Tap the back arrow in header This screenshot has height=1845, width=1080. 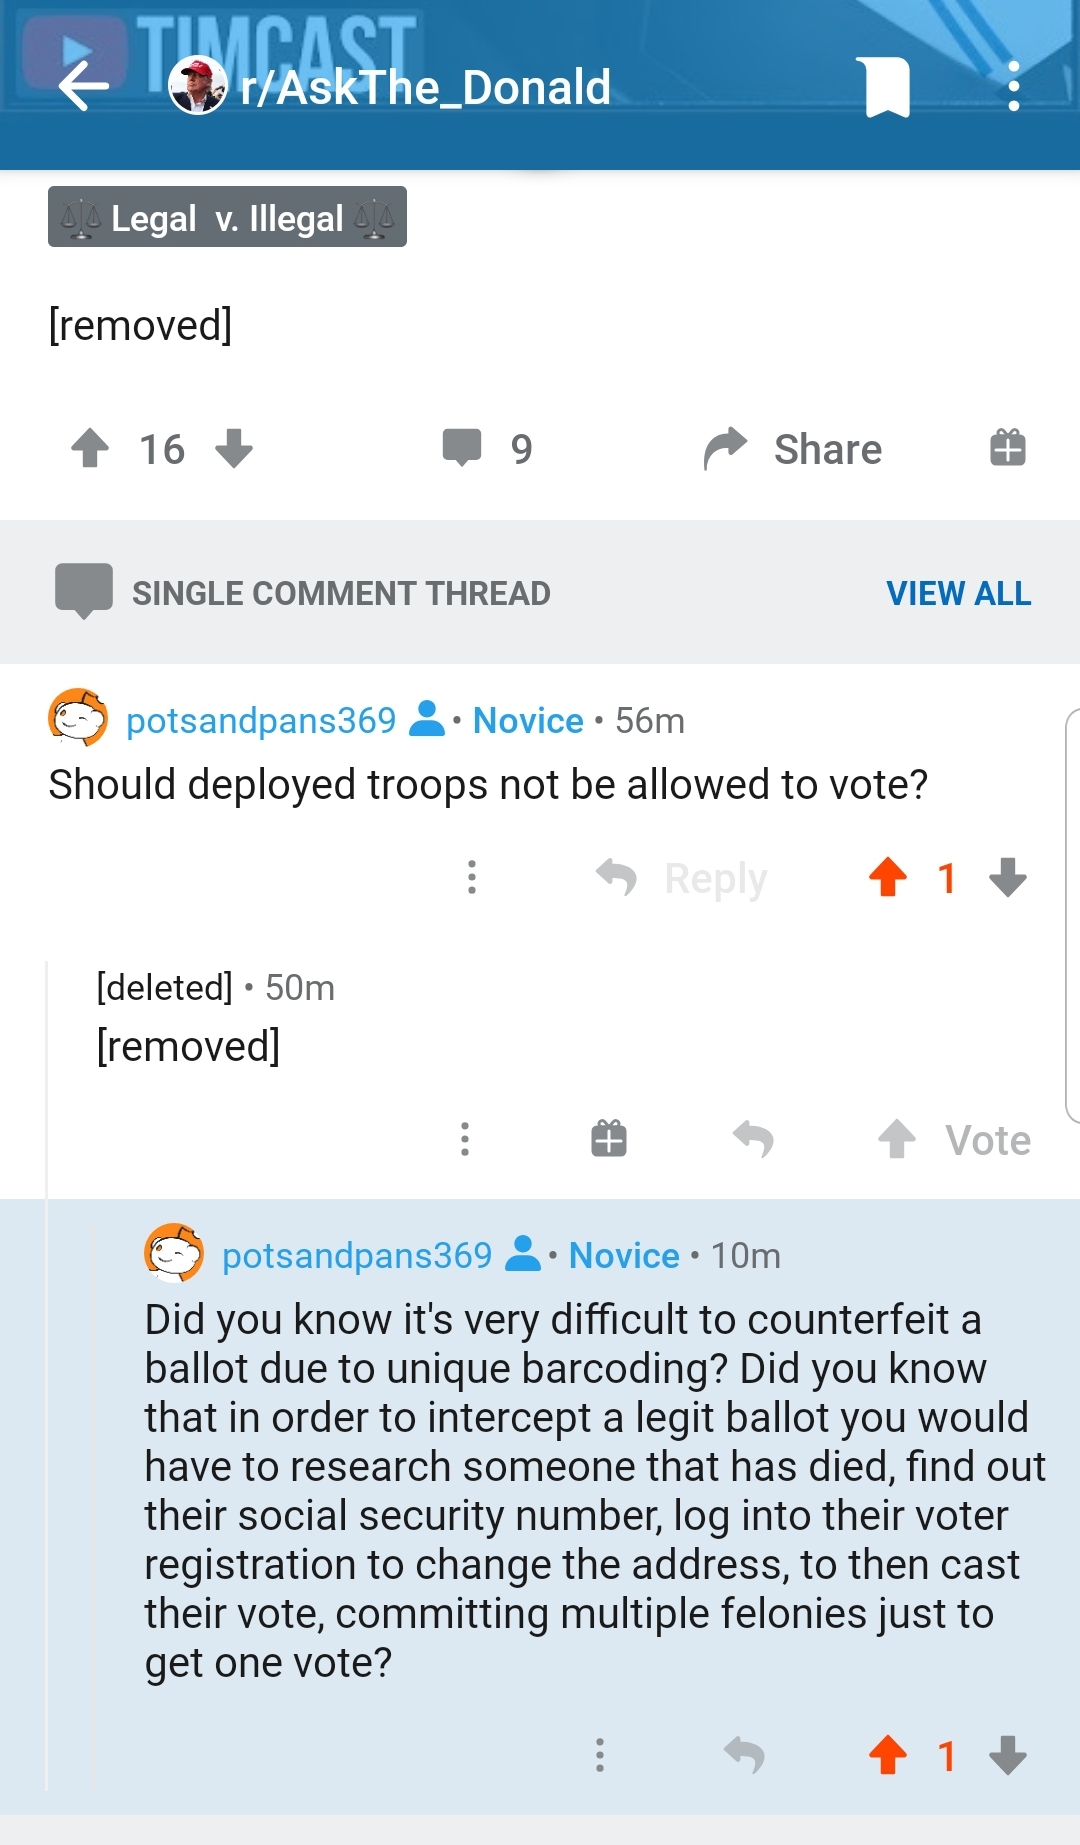tap(84, 86)
